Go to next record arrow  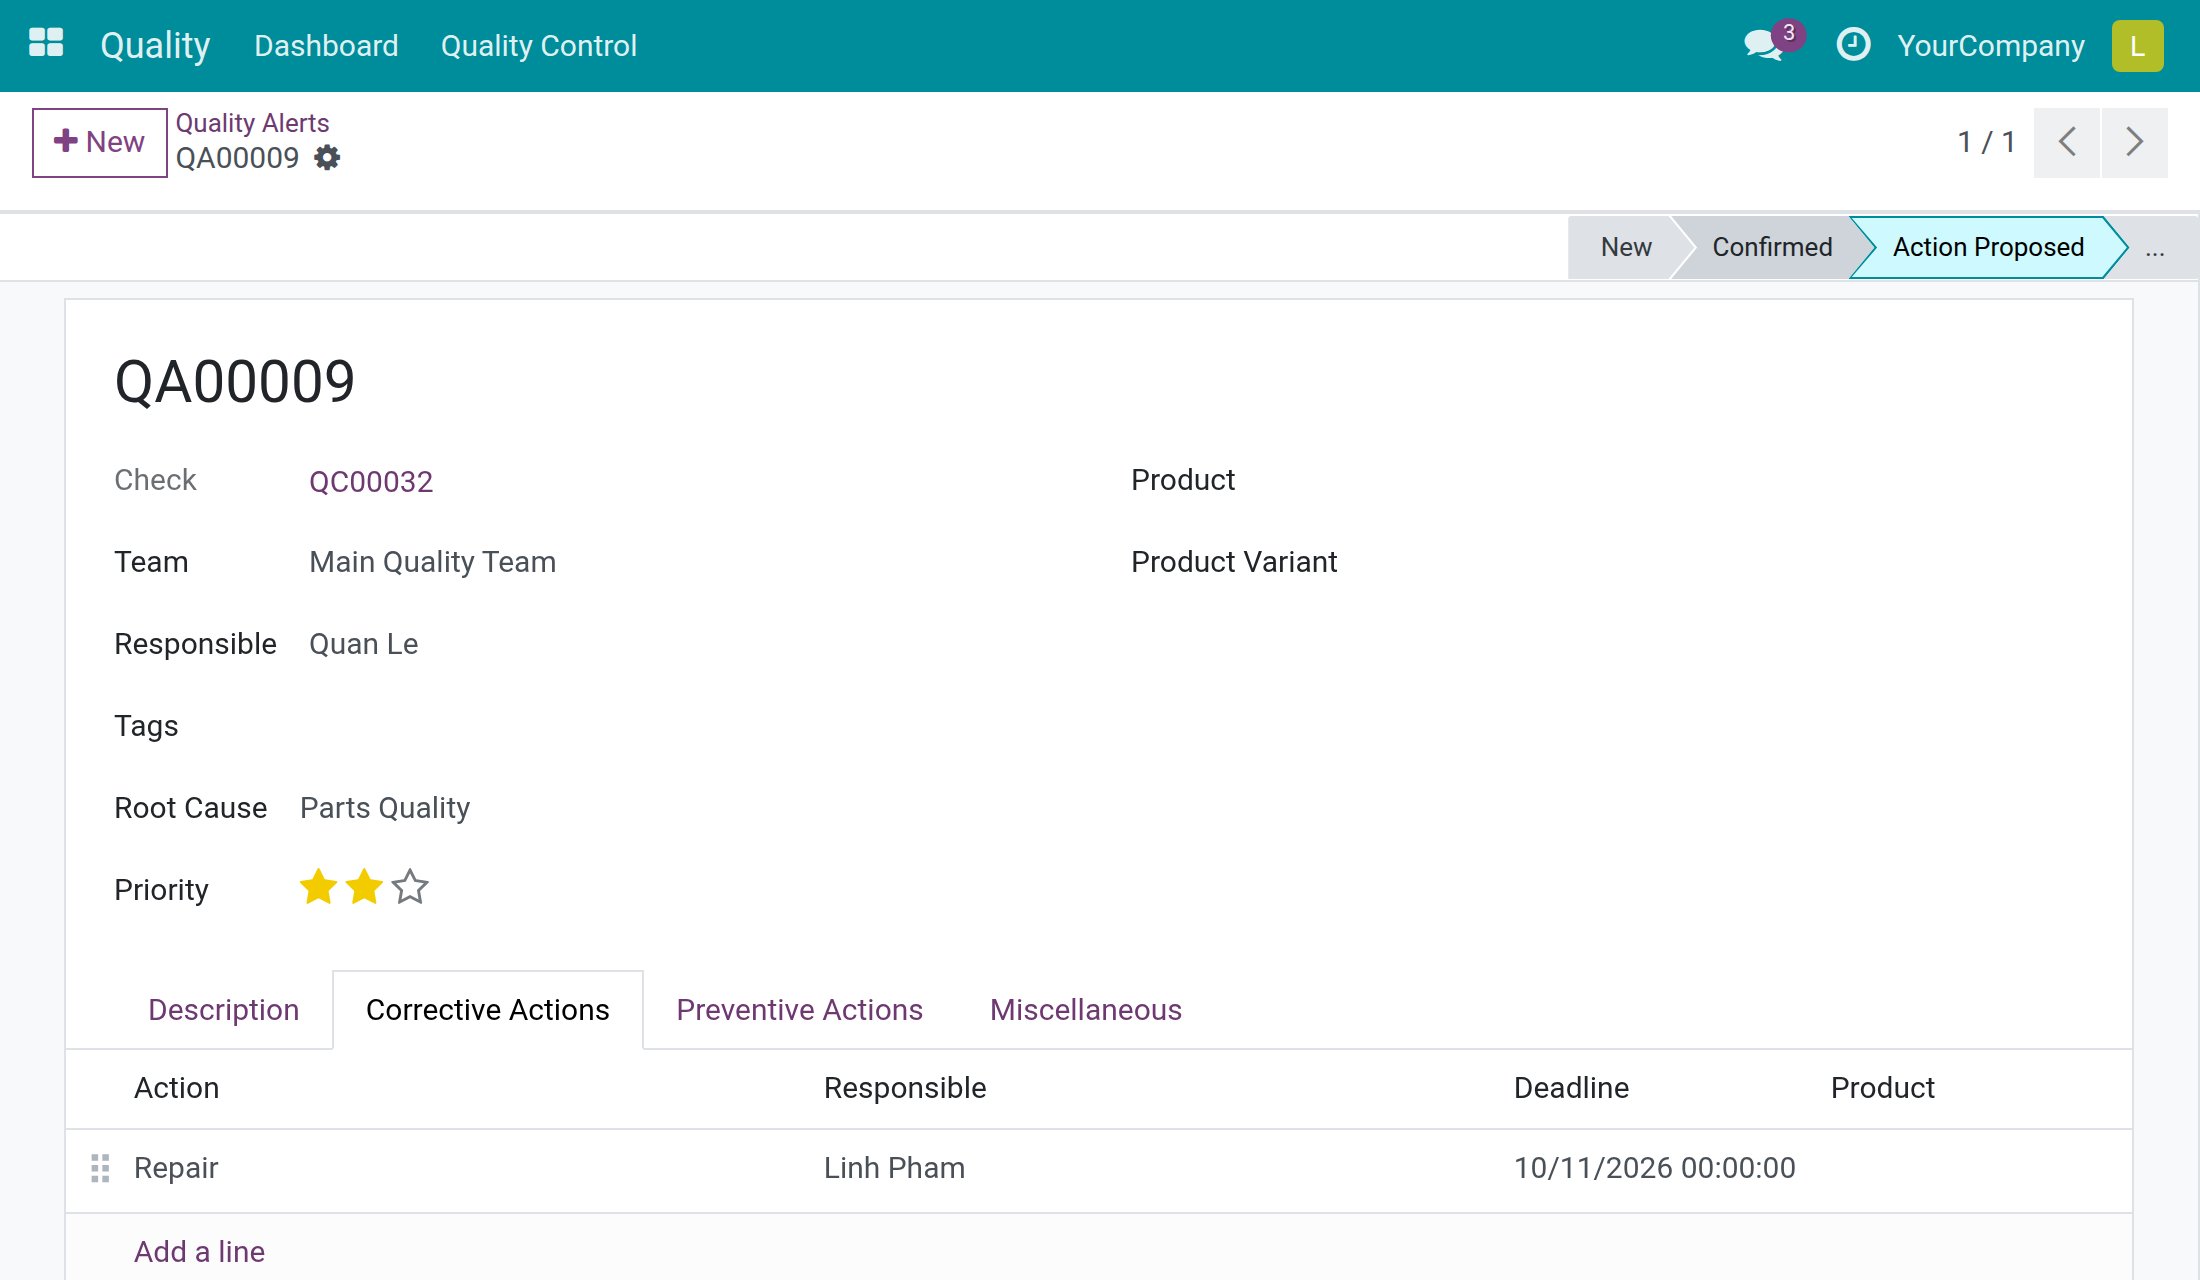[2134, 142]
